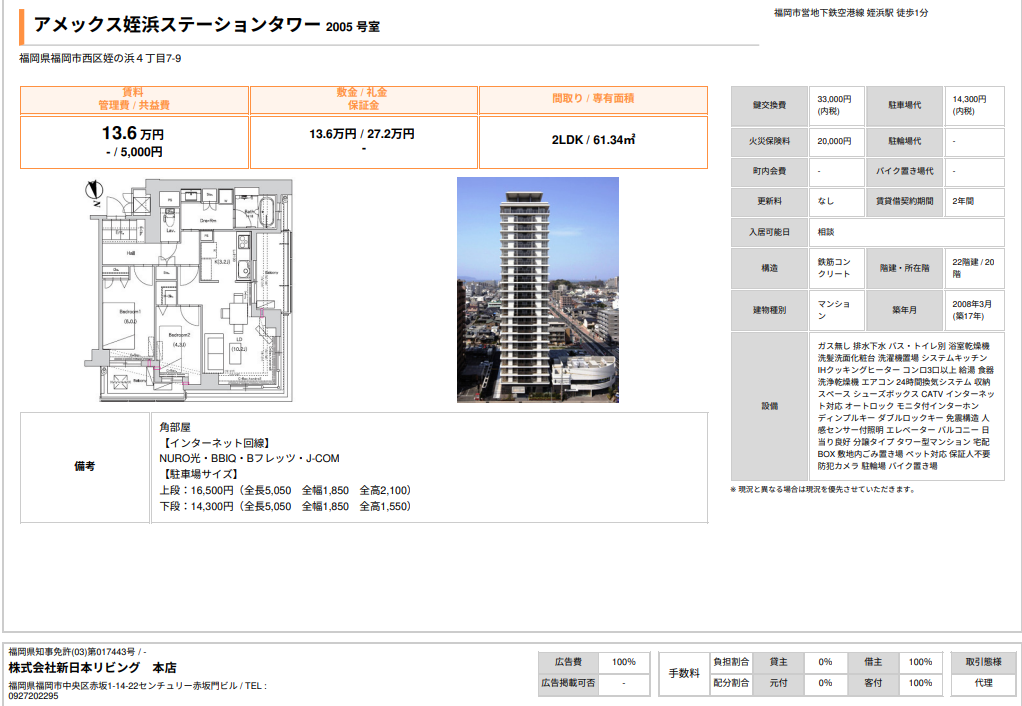Image resolution: width=1022 pixels, height=706 pixels.
Task: Click the 入居可能日 label cell
Action: pyautogui.click(x=769, y=232)
